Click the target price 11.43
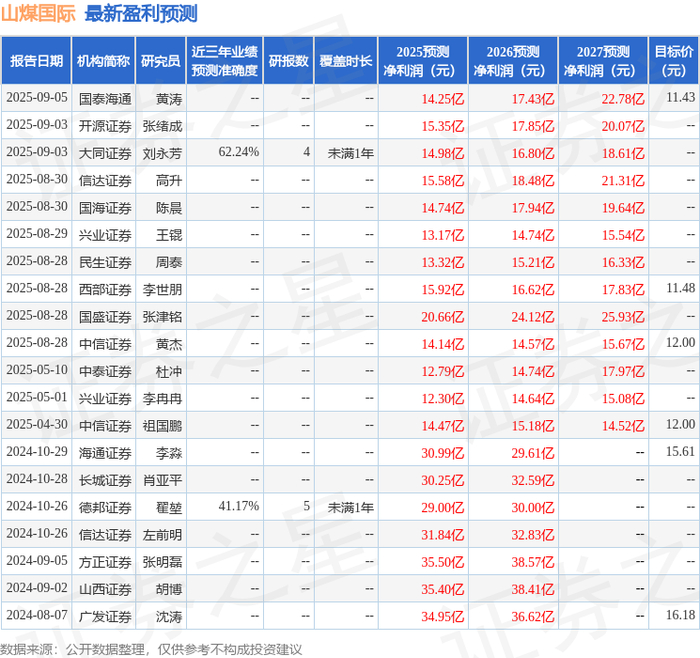Viewport: 700px width, 658px height. point(680,97)
